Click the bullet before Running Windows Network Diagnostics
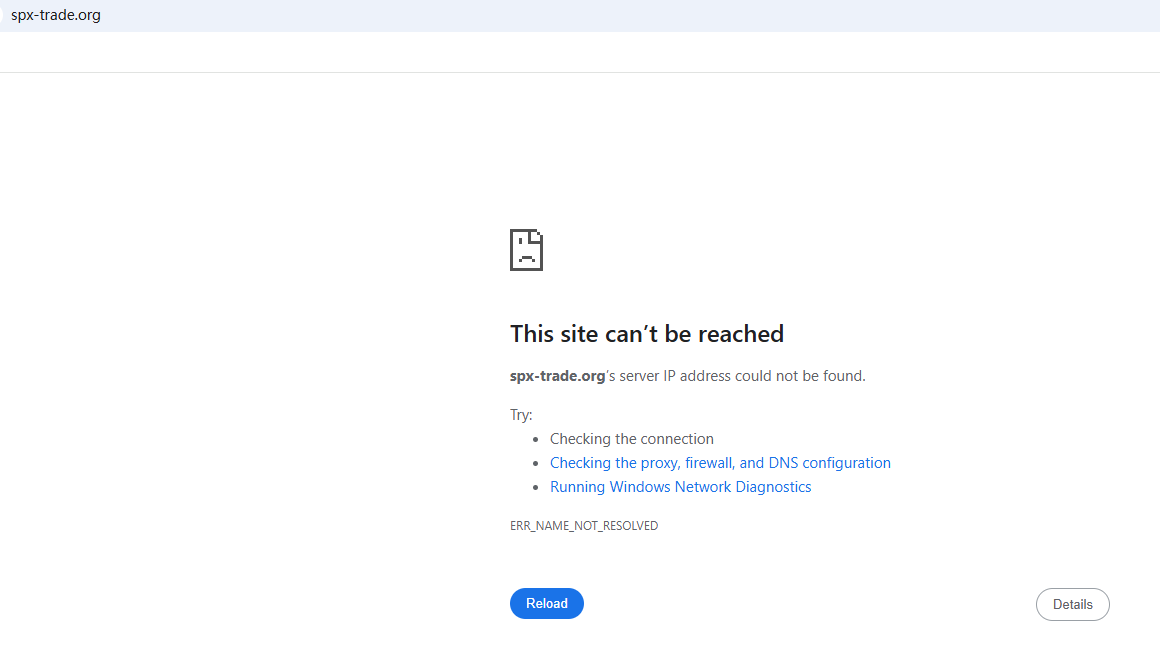 (537, 487)
